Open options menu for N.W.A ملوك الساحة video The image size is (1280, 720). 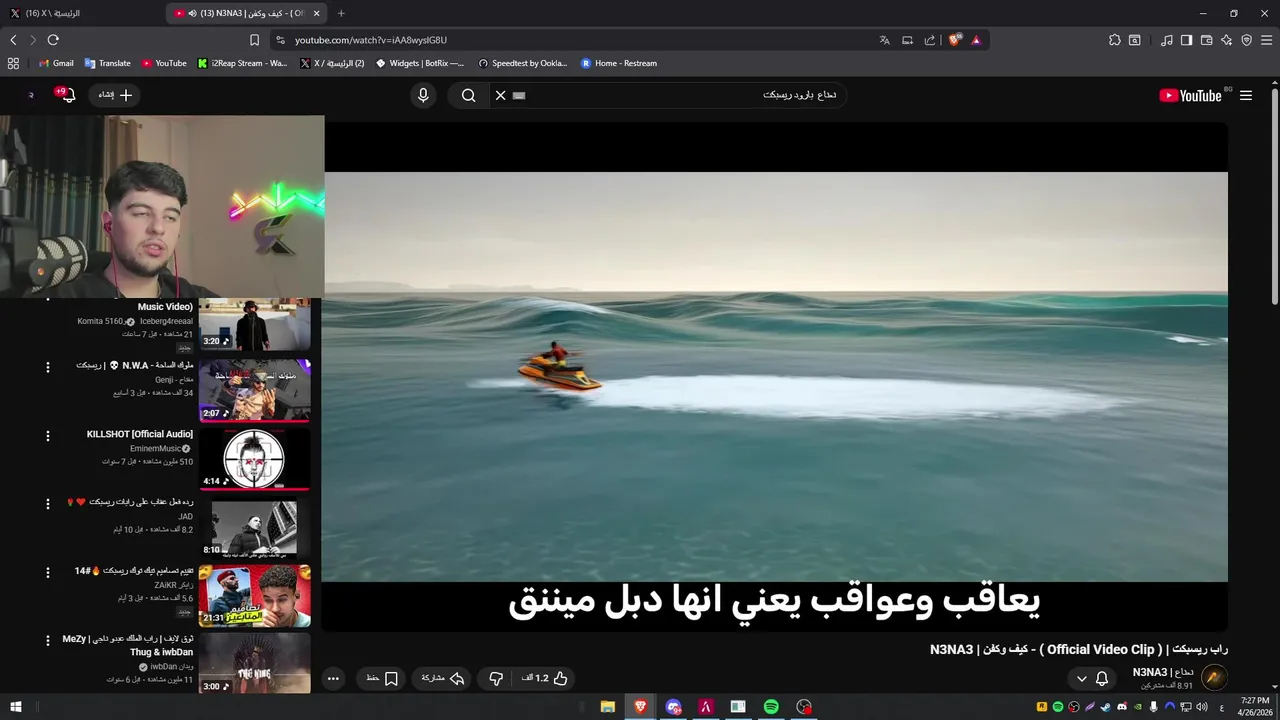pos(47,367)
